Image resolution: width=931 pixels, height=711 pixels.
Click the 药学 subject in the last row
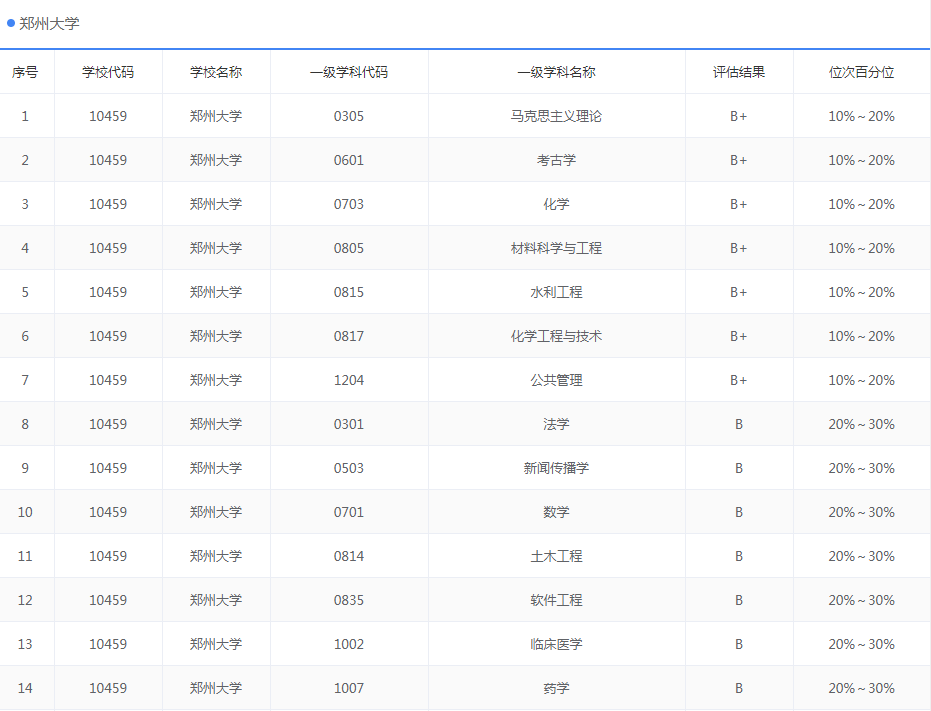556,687
